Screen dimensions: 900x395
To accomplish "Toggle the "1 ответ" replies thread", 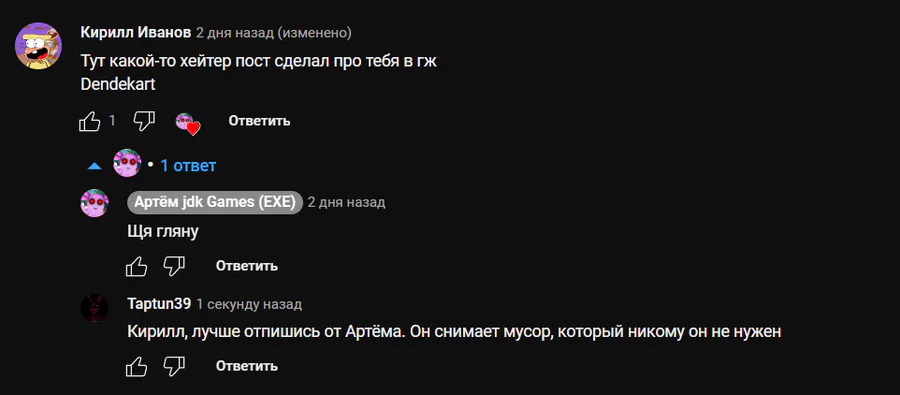I will pyautogui.click(x=188, y=166).
